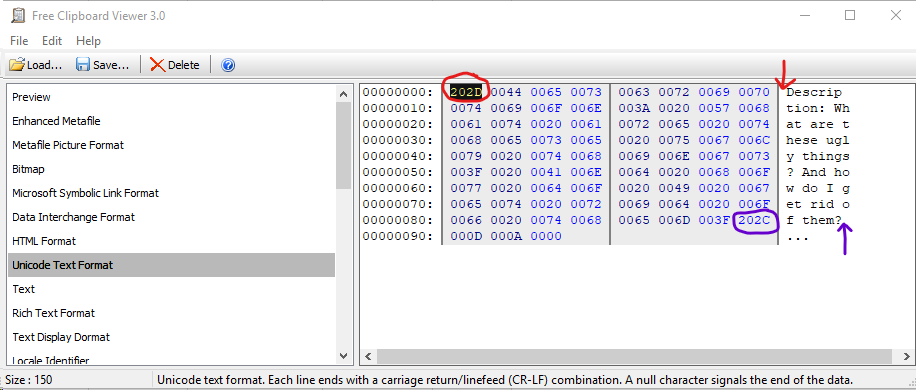The height and width of the screenshot is (390, 916).
Task: Select Microsoft Symbolic Link Format
Action: point(172,193)
